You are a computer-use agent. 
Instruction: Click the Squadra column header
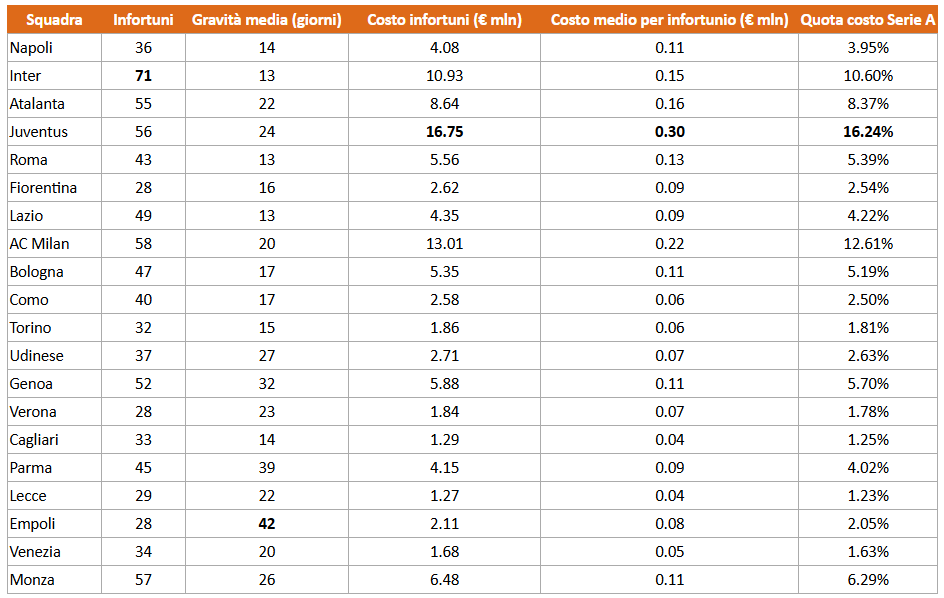pos(54,20)
